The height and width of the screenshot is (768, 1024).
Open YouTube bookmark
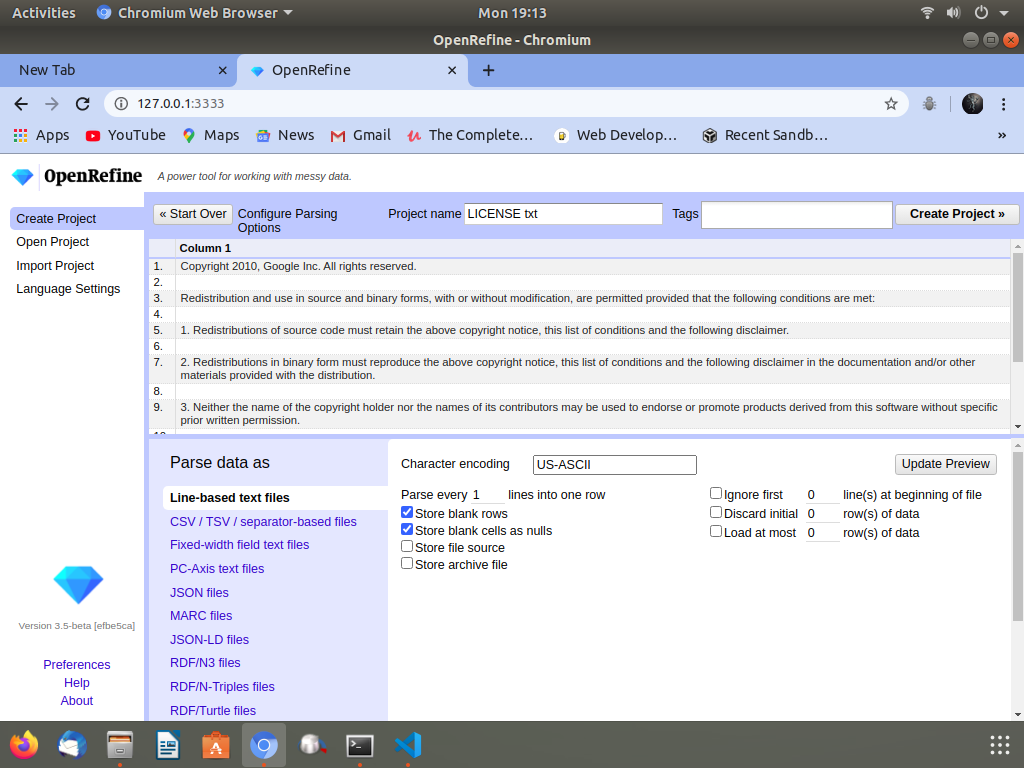click(125, 135)
